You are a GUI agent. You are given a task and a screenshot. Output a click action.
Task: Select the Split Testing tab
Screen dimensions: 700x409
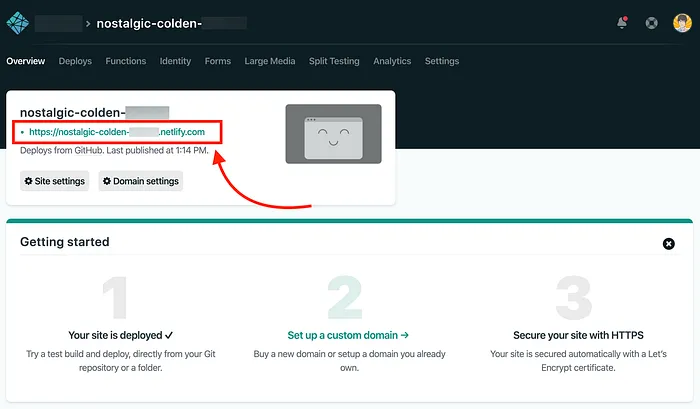334,61
